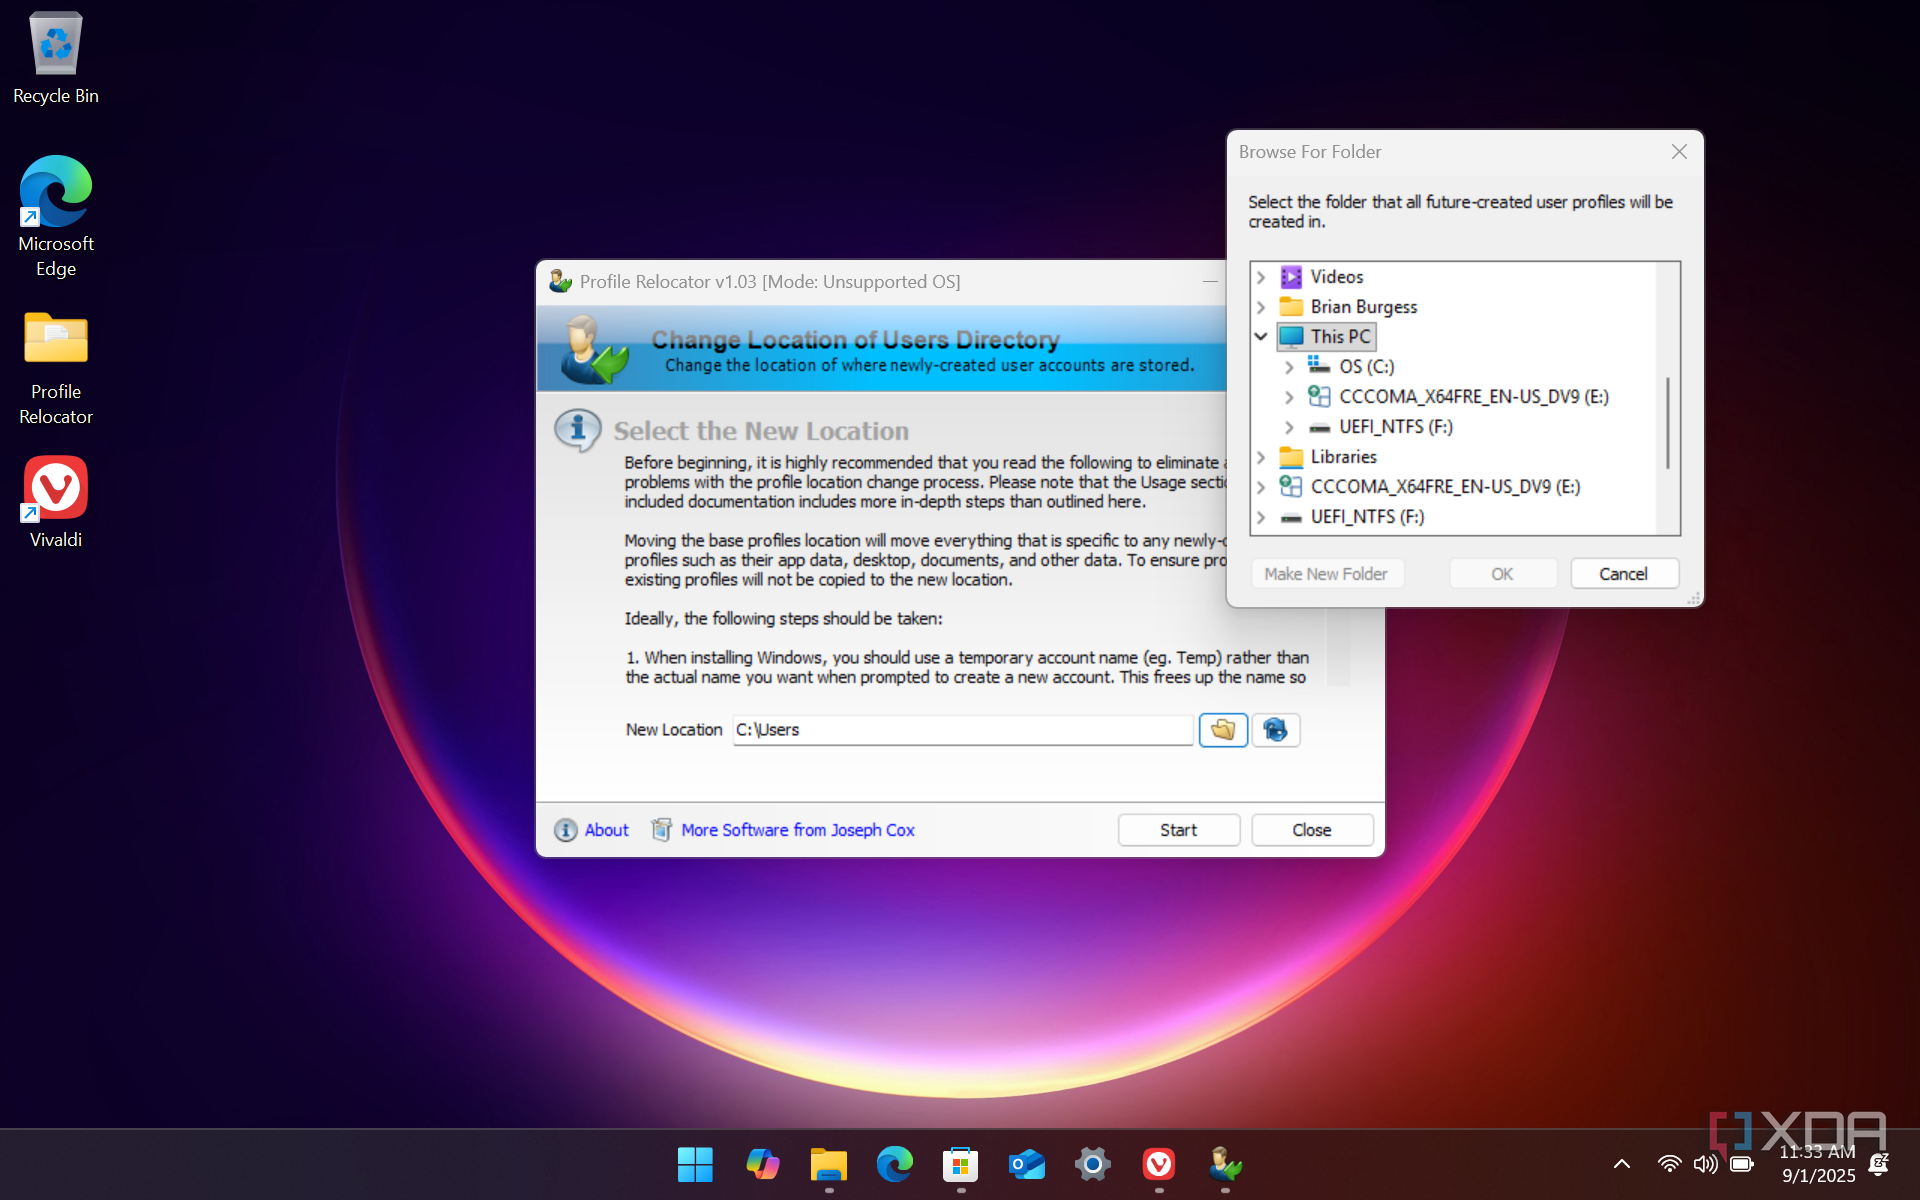This screenshot has height=1200, width=1920.
Task: Open Microsoft Store from taskbar
Action: coord(960,1164)
